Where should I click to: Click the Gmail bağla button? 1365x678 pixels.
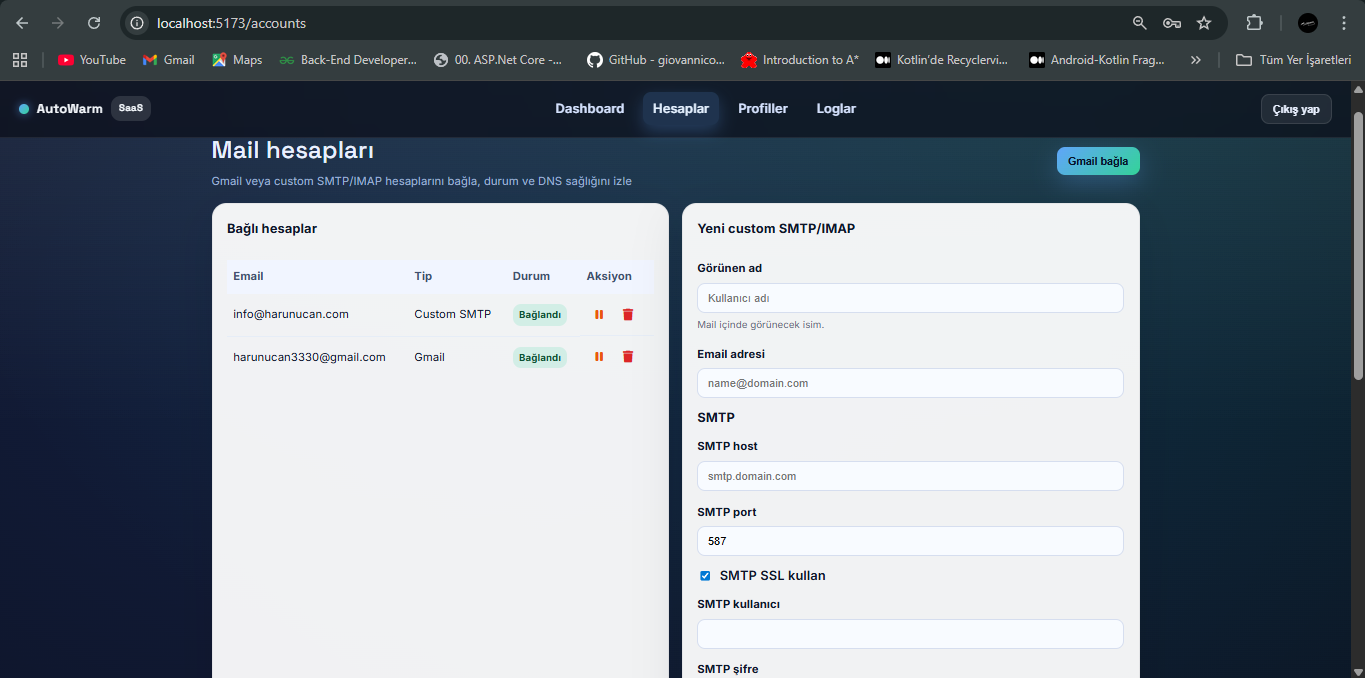(x=1098, y=161)
